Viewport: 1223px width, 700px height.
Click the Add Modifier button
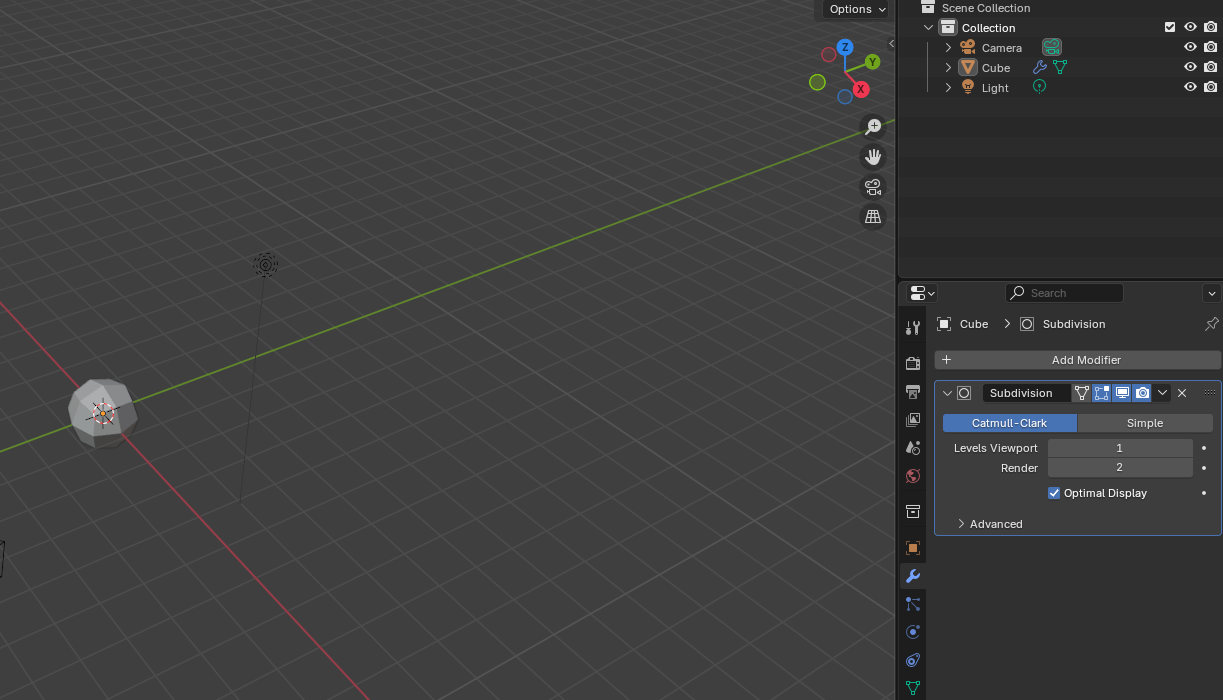click(1078, 360)
